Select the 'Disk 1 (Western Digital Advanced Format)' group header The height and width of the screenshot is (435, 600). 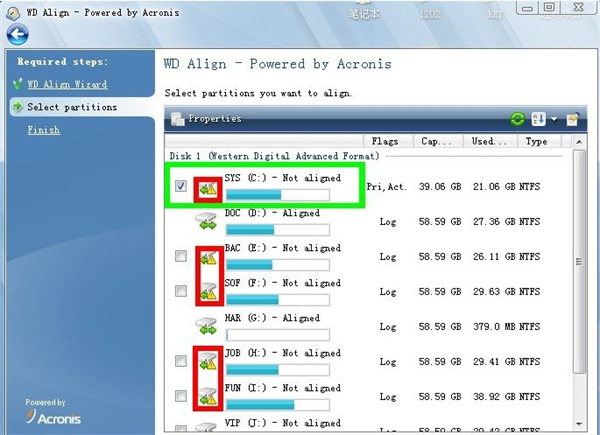[274, 156]
